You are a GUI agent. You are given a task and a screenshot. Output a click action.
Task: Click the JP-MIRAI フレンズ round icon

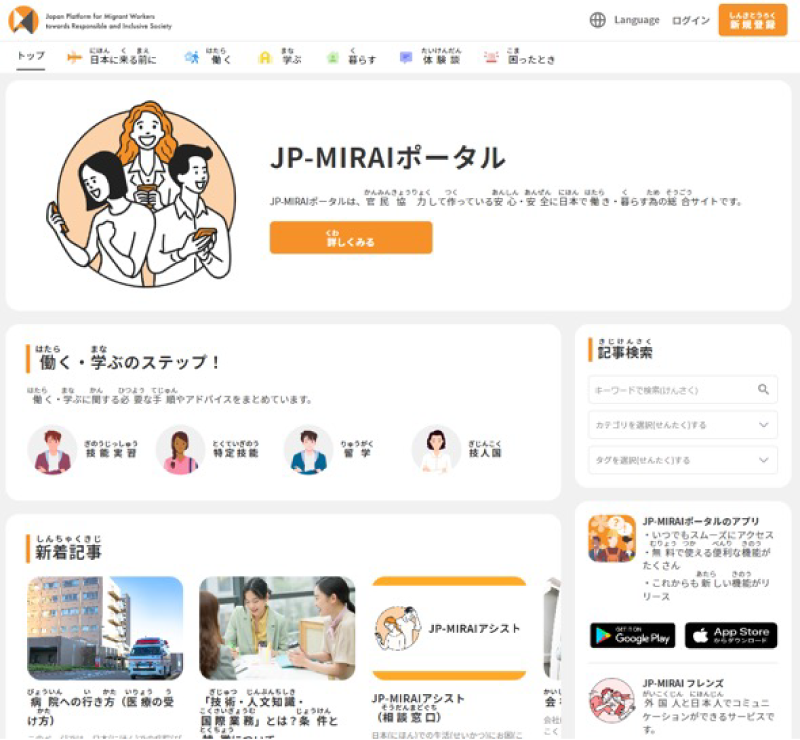[x=612, y=700]
